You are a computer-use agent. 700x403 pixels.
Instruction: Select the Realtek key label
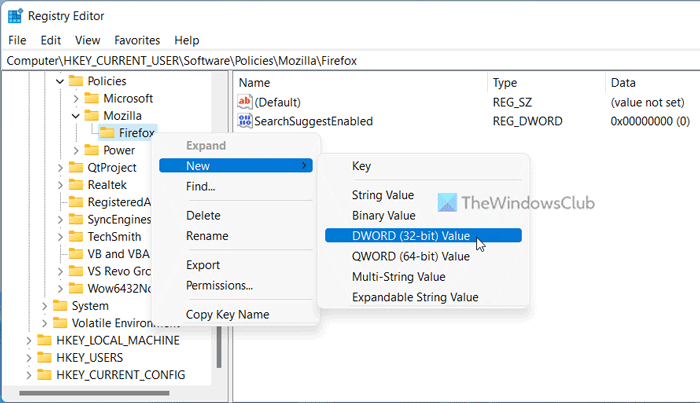tap(107, 185)
